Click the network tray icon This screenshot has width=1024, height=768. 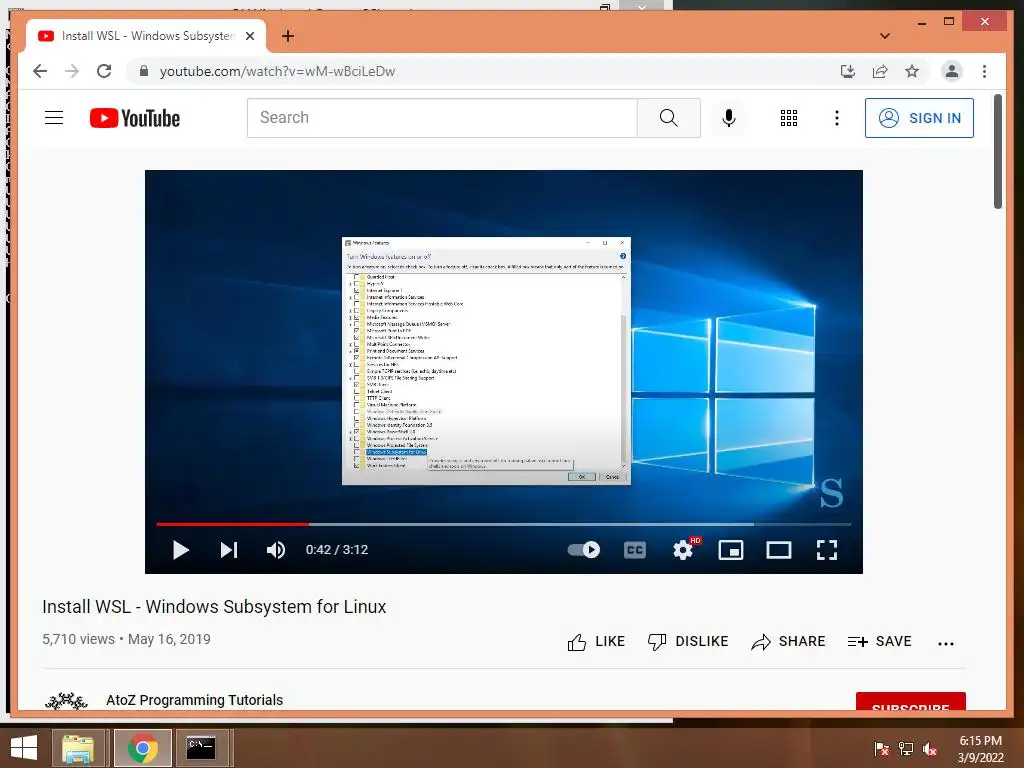[x=906, y=749]
